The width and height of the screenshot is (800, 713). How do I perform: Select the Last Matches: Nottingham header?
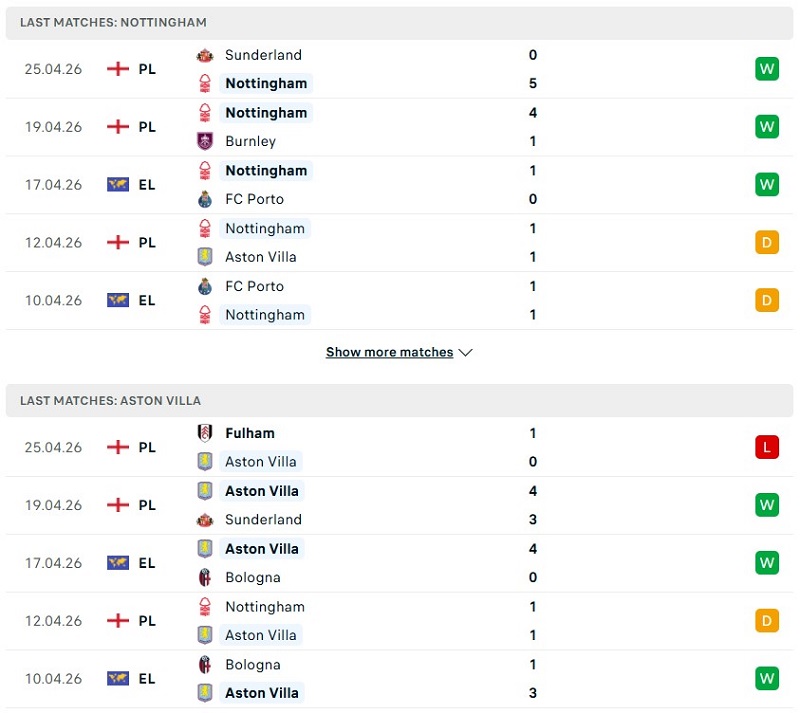pos(114,22)
